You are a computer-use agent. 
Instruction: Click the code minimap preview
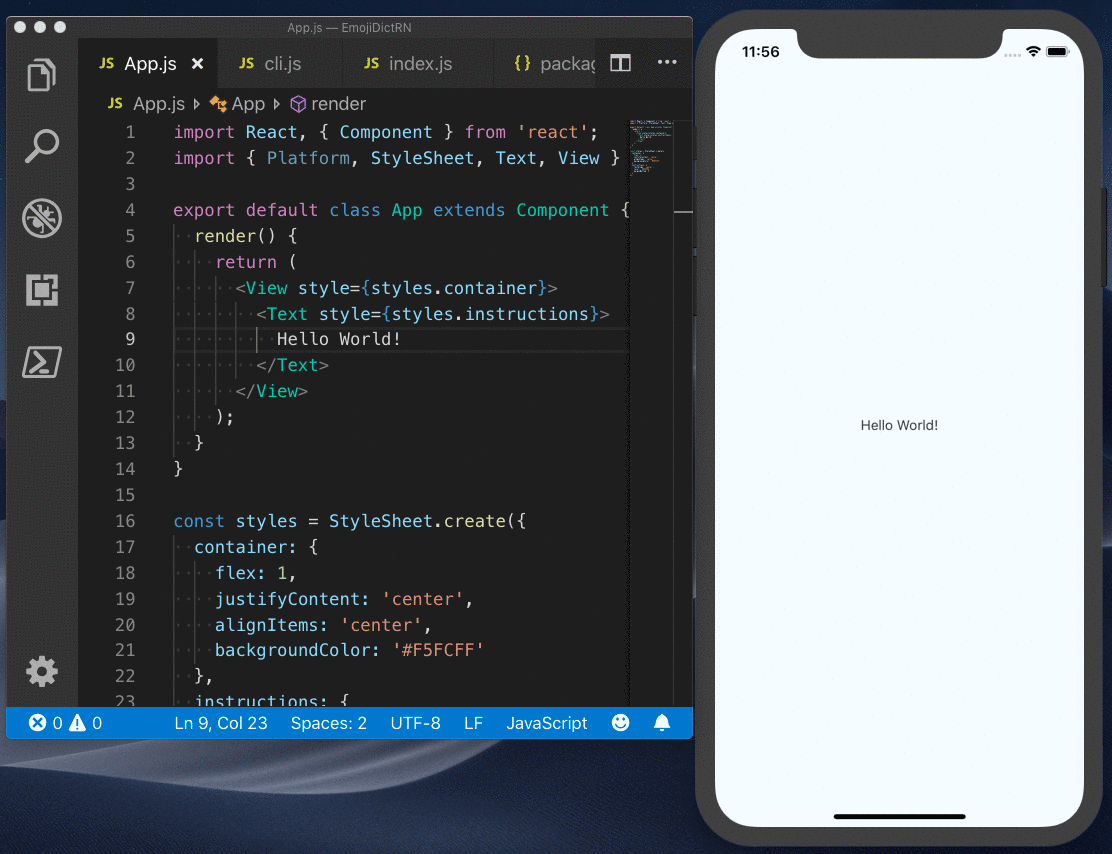(650, 147)
